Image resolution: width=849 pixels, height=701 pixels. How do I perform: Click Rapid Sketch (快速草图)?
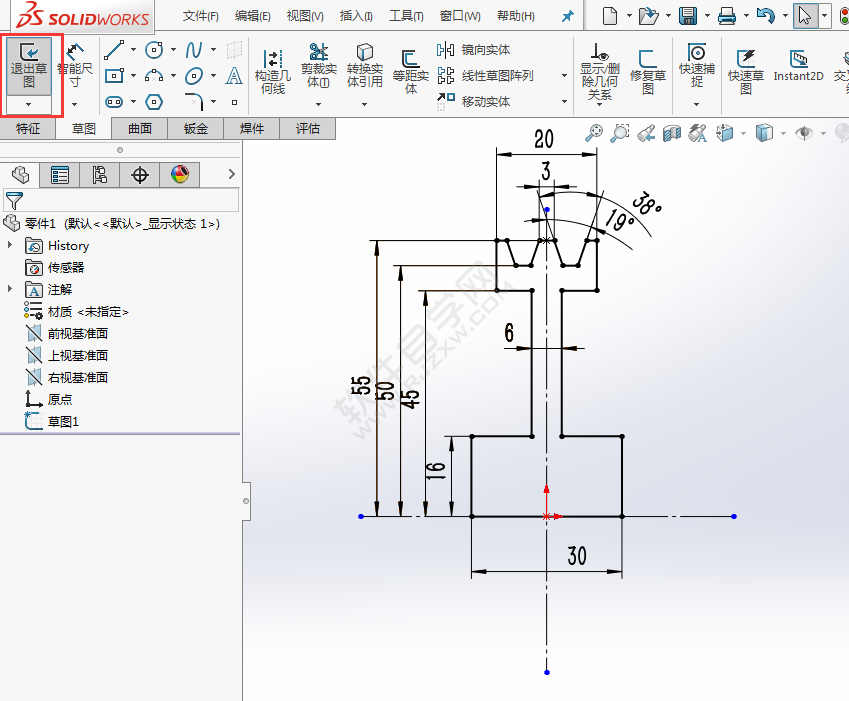pyautogui.click(x=746, y=71)
